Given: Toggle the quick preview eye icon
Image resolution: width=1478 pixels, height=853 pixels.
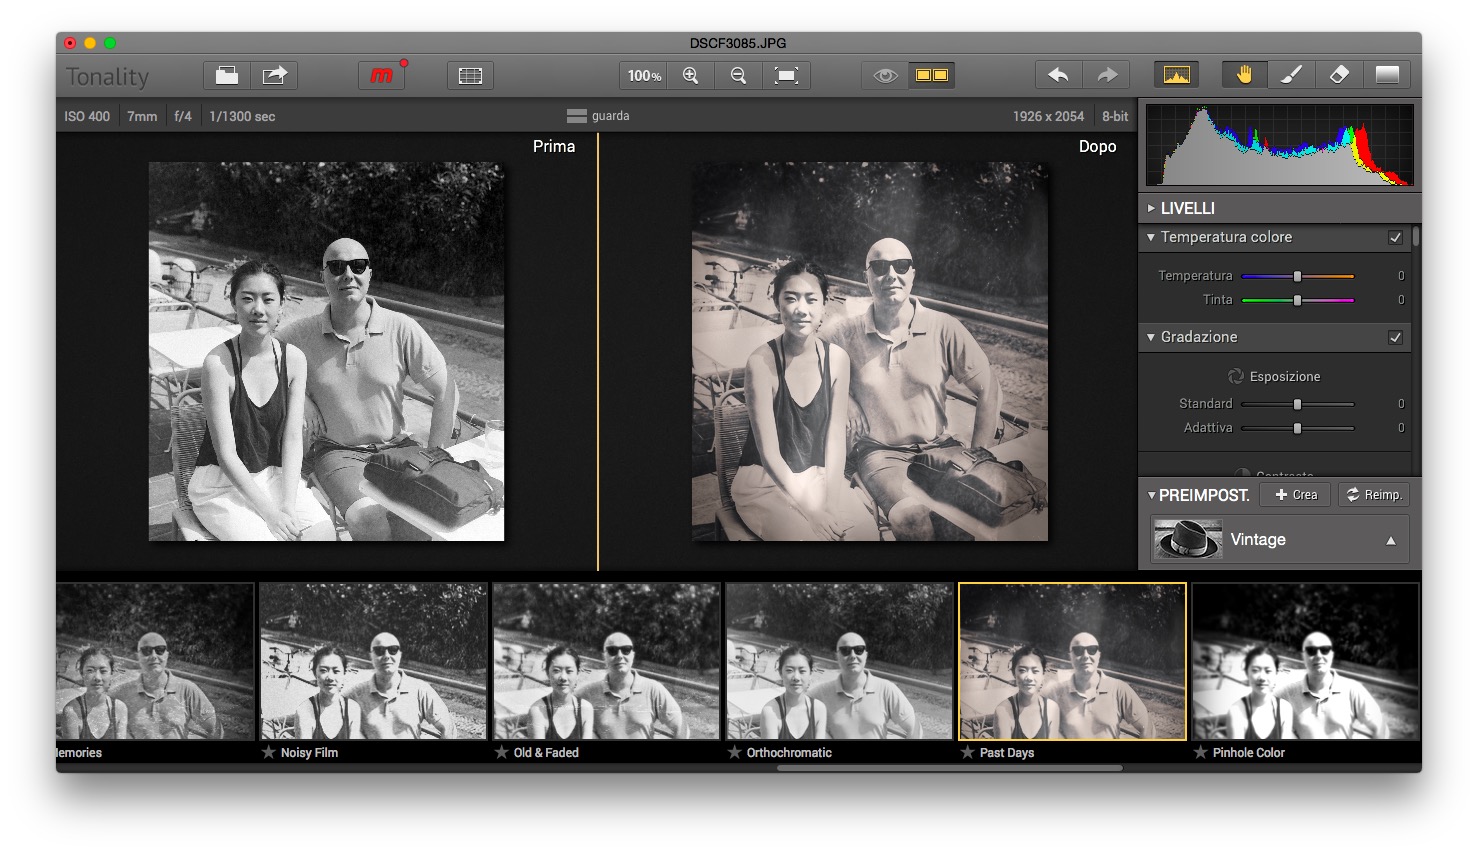Looking at the screenshot, I should [x=885, y=76].
